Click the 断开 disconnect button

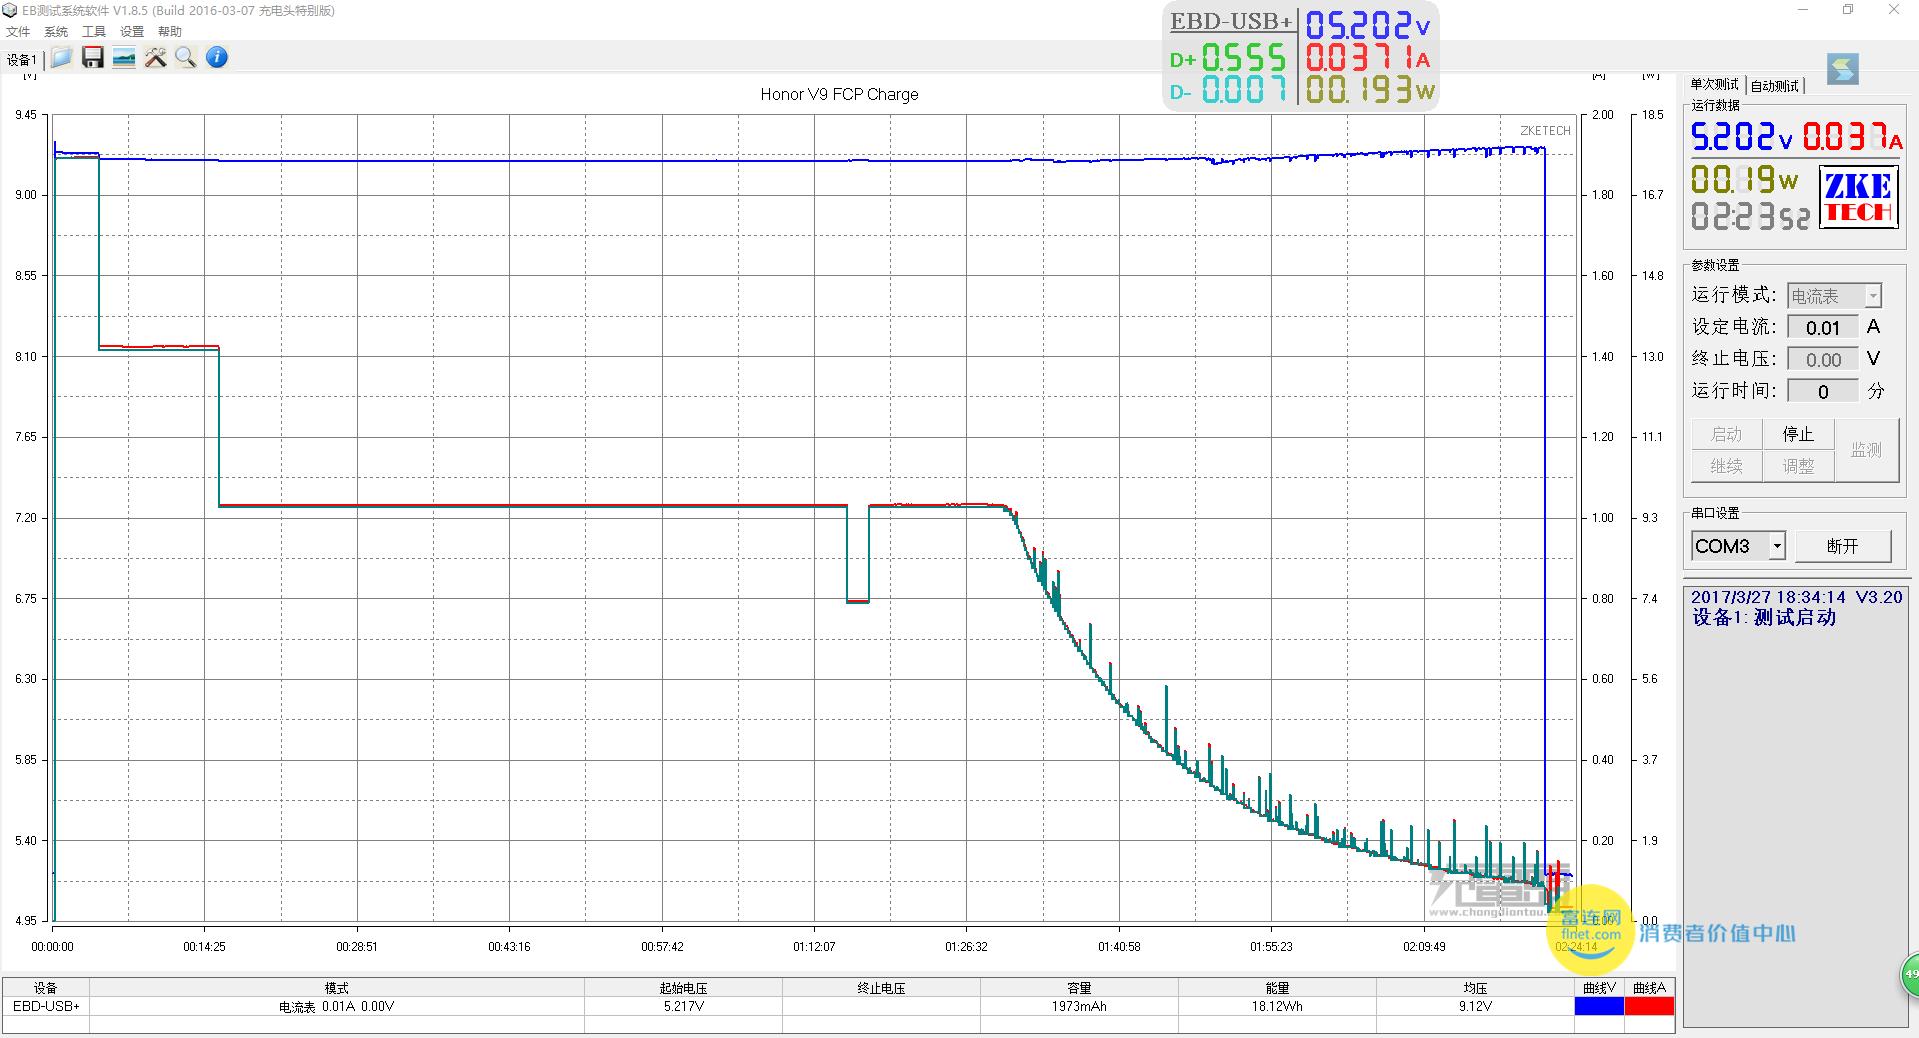pos(1842,546)
